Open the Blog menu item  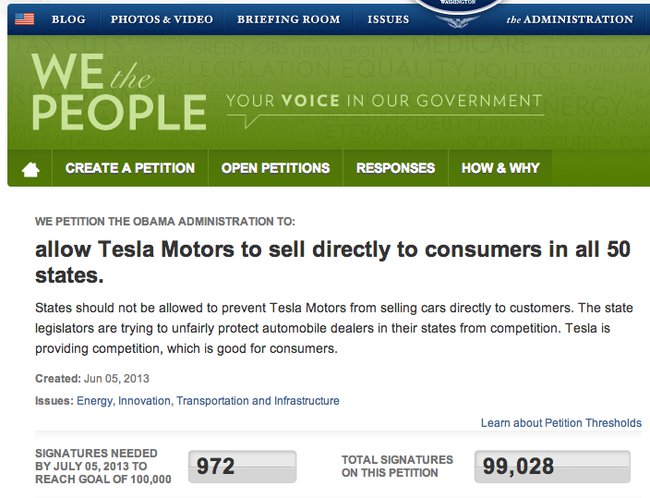68,19
